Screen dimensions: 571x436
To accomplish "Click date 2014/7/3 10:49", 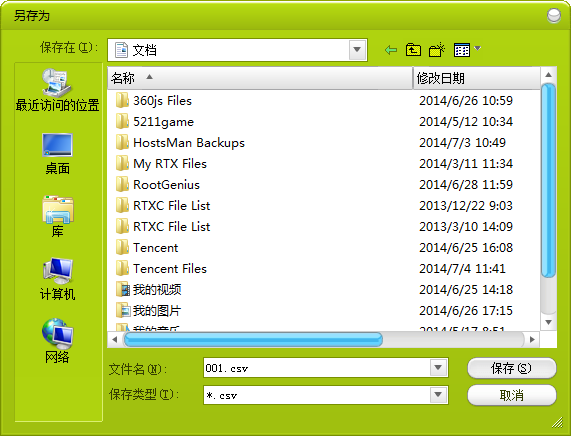I will coord(462,142).
